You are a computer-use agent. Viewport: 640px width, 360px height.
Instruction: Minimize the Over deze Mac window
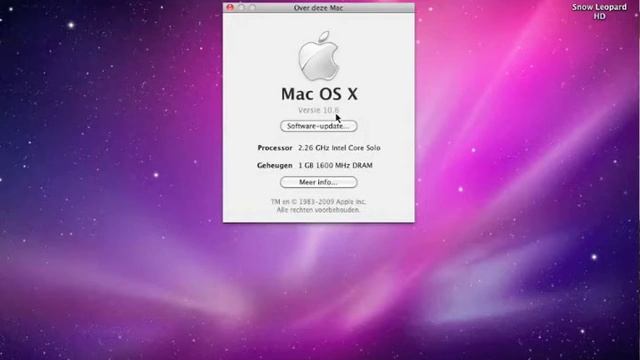pyautogui.click(x=241, y=7)
